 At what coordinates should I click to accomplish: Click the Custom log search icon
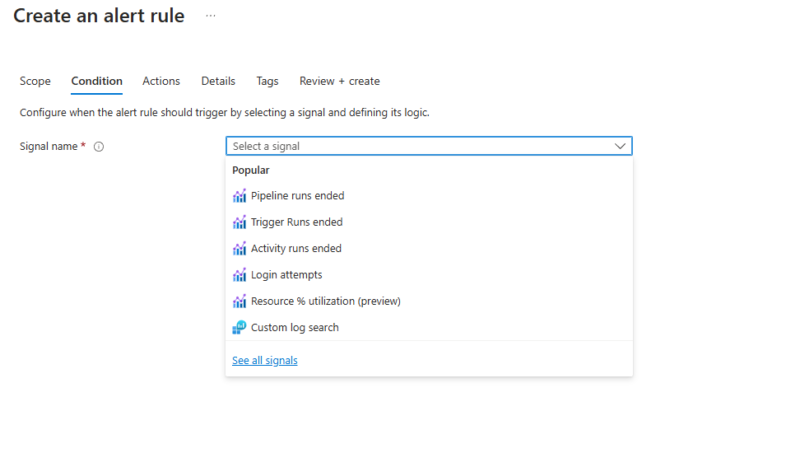tap(239, 327)
